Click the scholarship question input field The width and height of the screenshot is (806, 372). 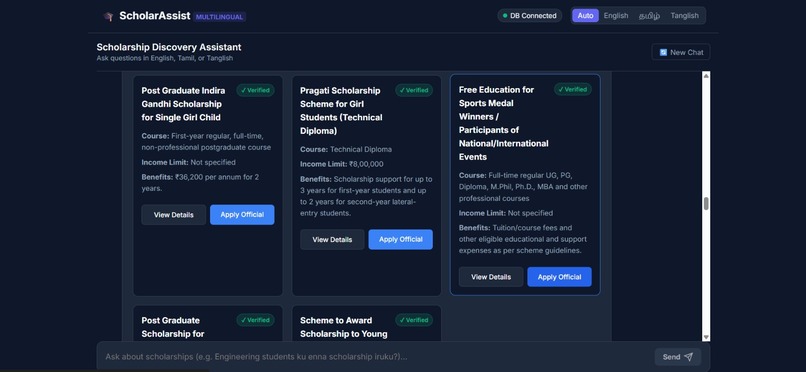[375, 357]
